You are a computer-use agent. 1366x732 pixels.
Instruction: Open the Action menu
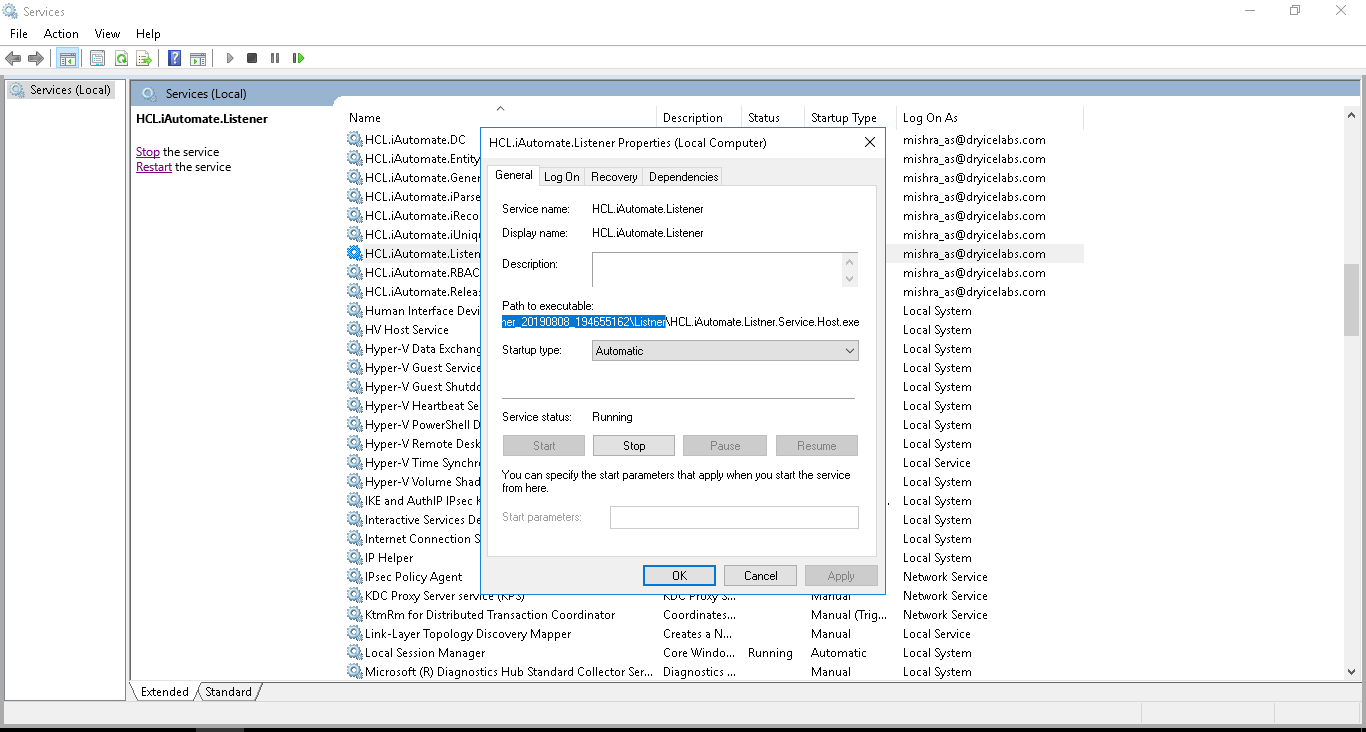point(61,34)
